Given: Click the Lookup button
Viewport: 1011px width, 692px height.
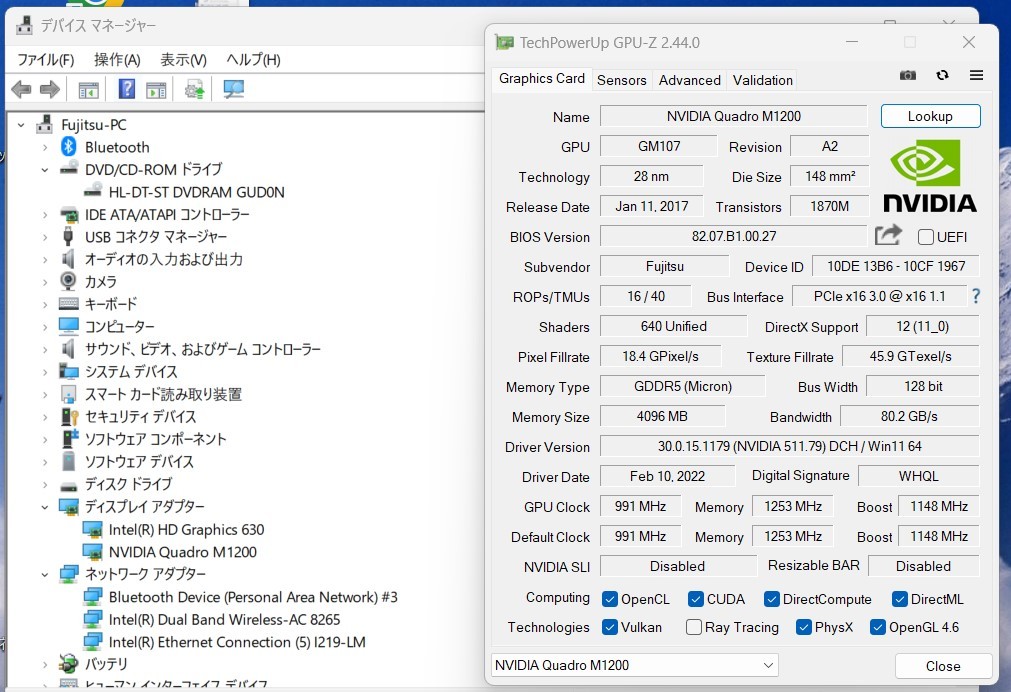Looking at the screenshot, I should tap(930, 116).
